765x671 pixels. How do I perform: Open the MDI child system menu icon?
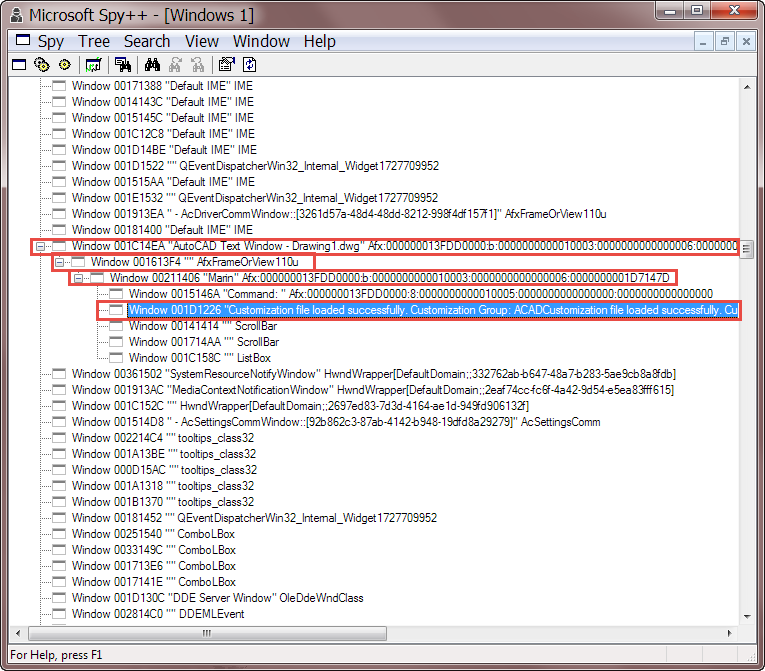[22, 41]
